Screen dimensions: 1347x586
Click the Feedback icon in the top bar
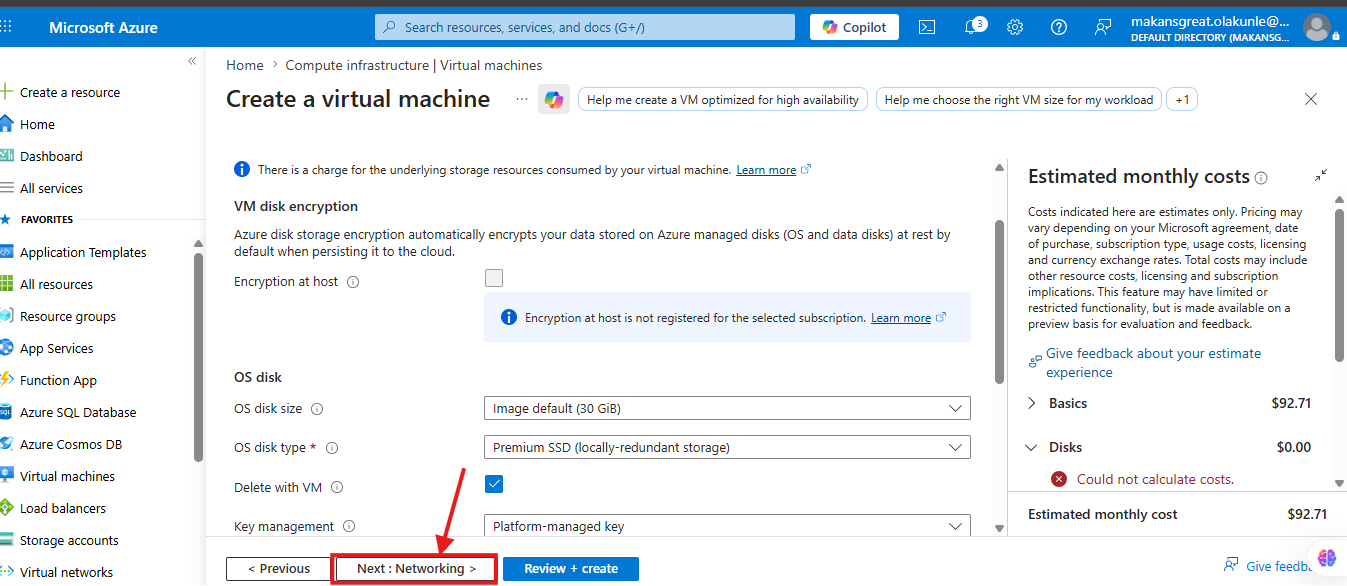pyautogui.click(x=1103, y=27)
